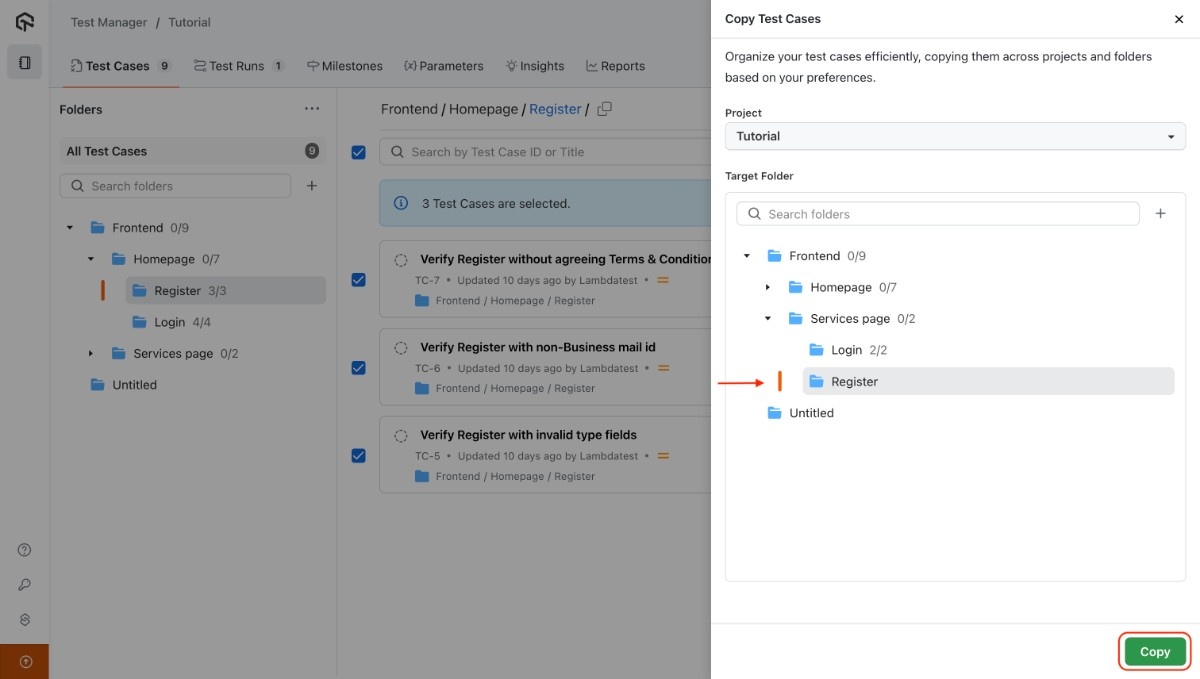
Task: Click the key icon in left sidebar
Action: (25, 585)
